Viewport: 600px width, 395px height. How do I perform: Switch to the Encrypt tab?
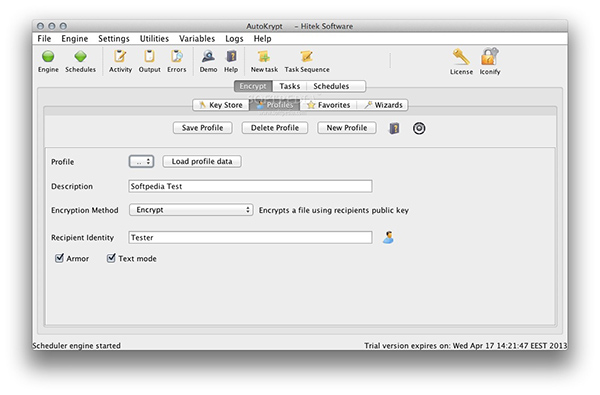(x=253, y=86)
